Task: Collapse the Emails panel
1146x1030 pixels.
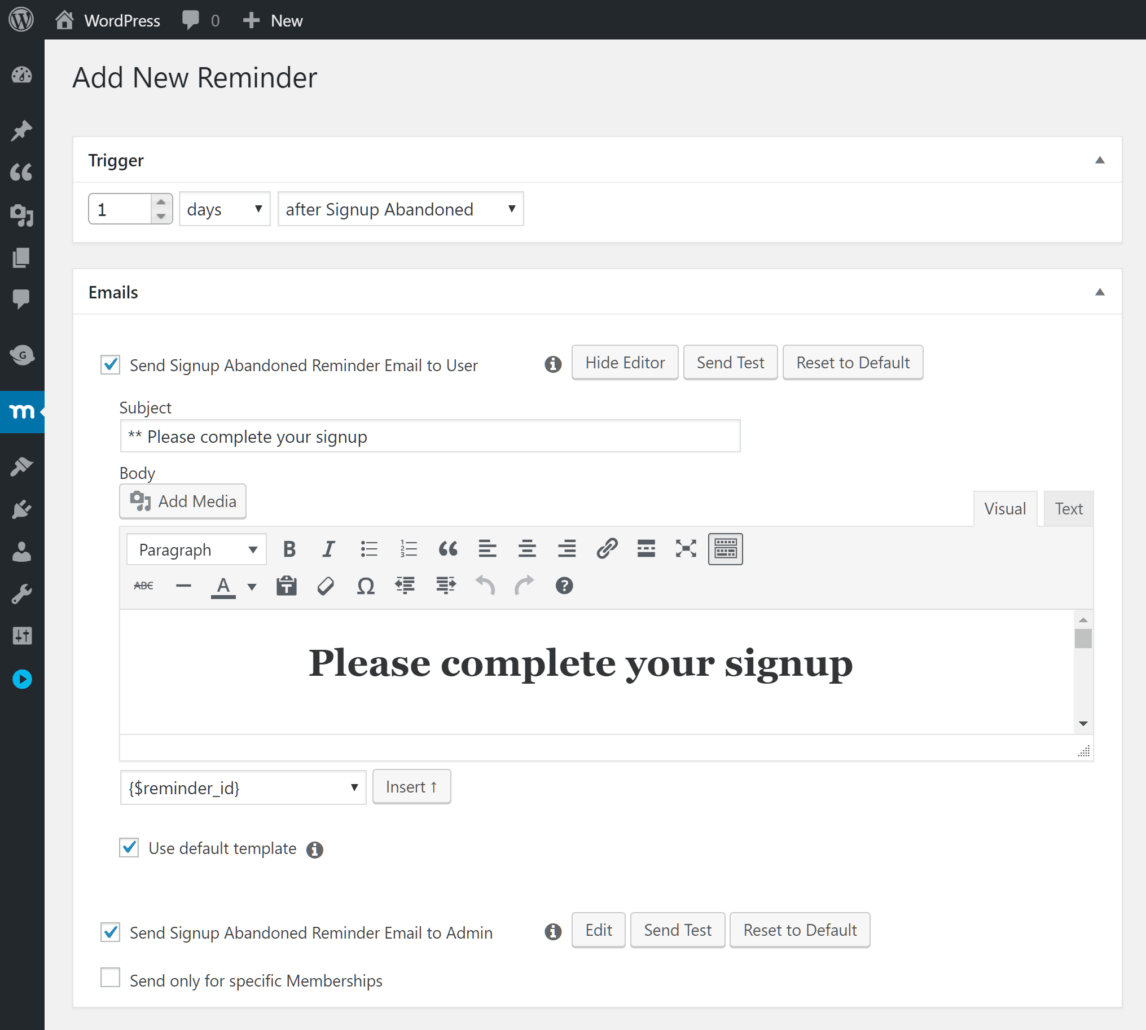Action: (1099, 291)
